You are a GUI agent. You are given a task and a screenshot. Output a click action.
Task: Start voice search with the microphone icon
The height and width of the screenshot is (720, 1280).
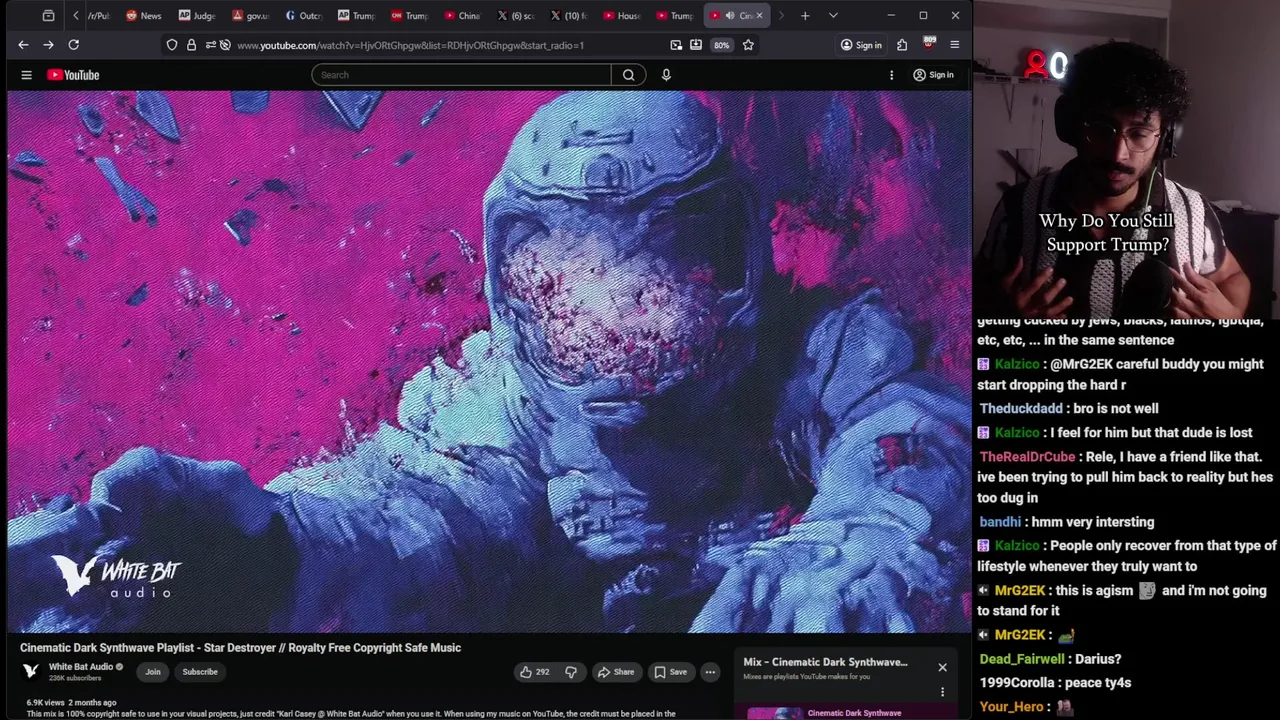click(x=666, y=75)
